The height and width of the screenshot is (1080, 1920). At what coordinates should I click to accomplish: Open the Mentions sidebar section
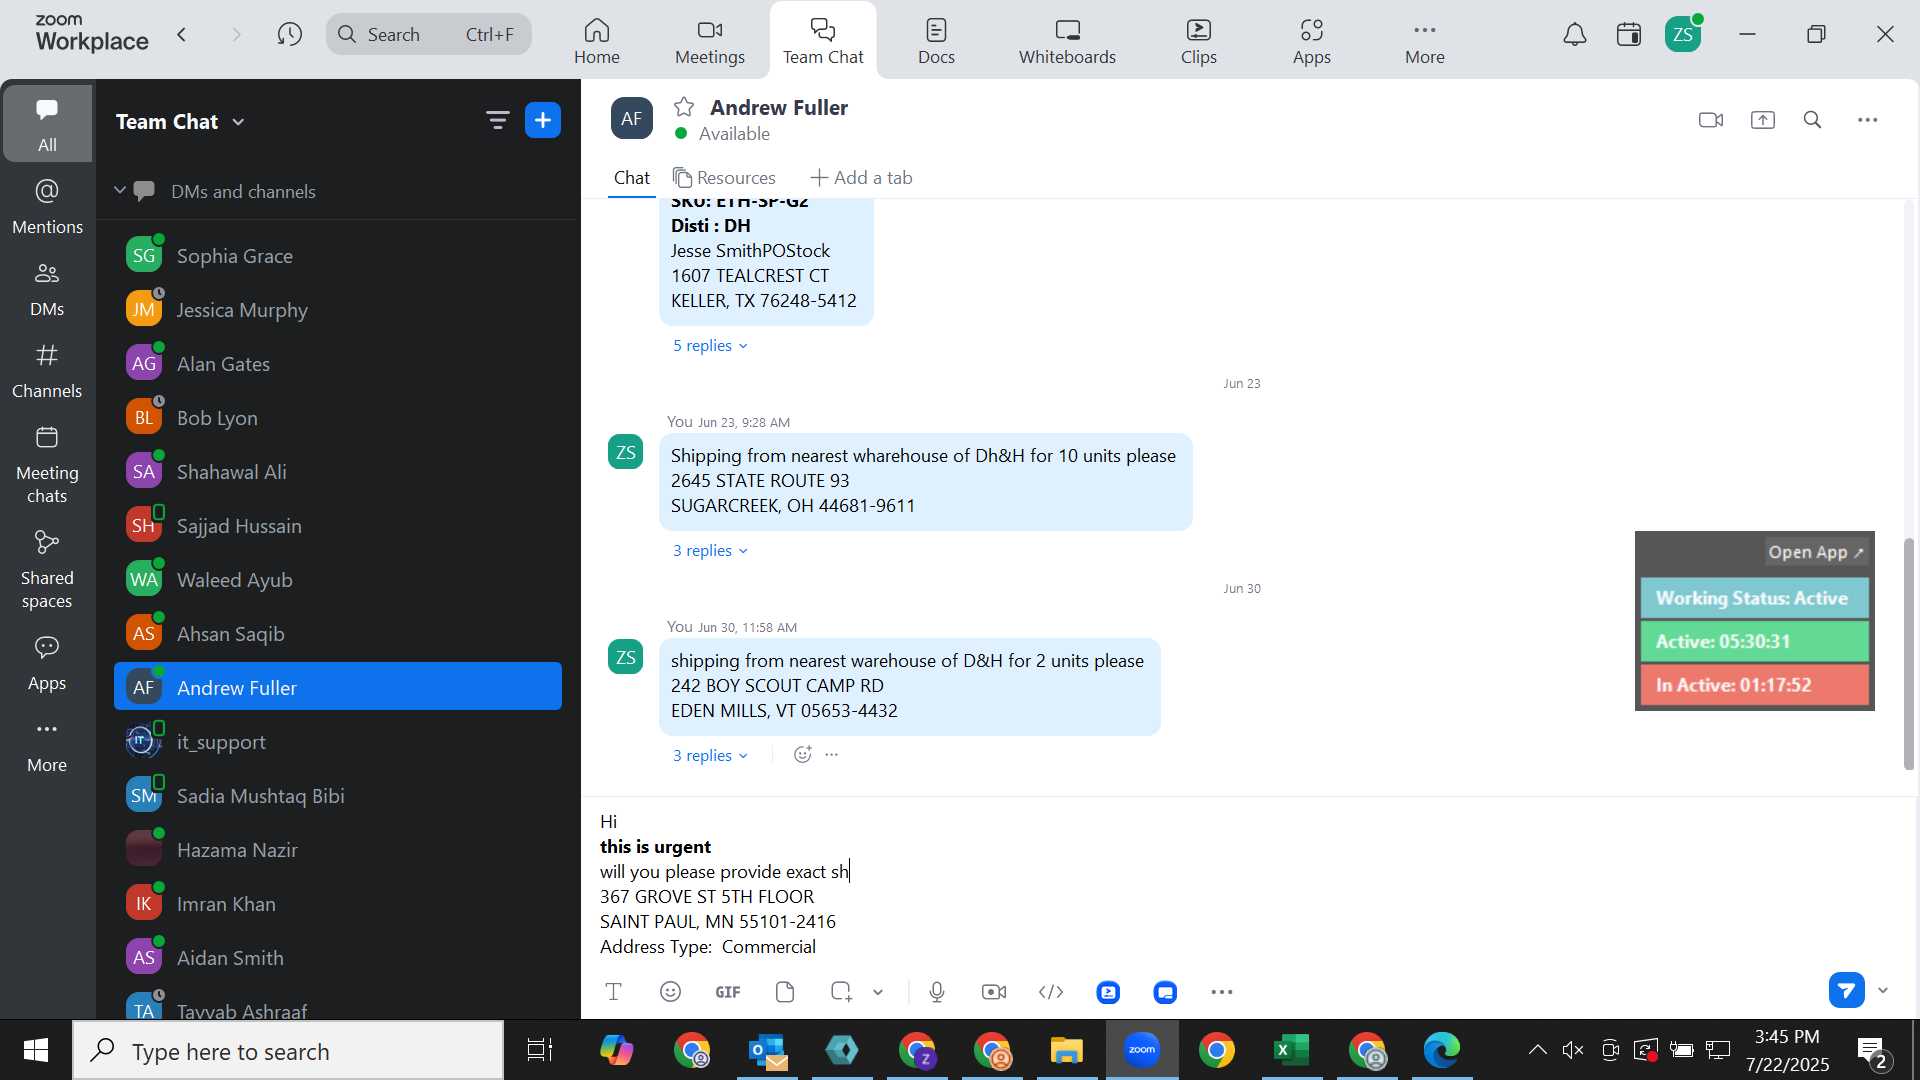pos(47,207)
